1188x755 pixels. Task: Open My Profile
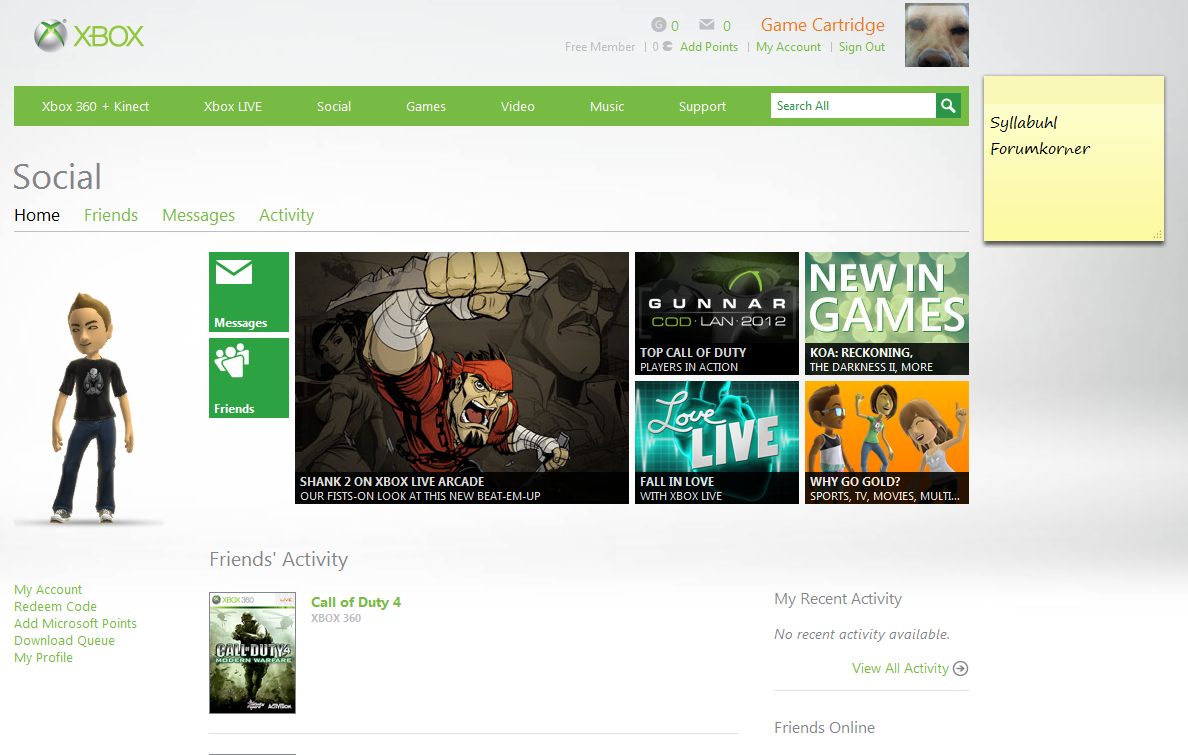[43, 657]
